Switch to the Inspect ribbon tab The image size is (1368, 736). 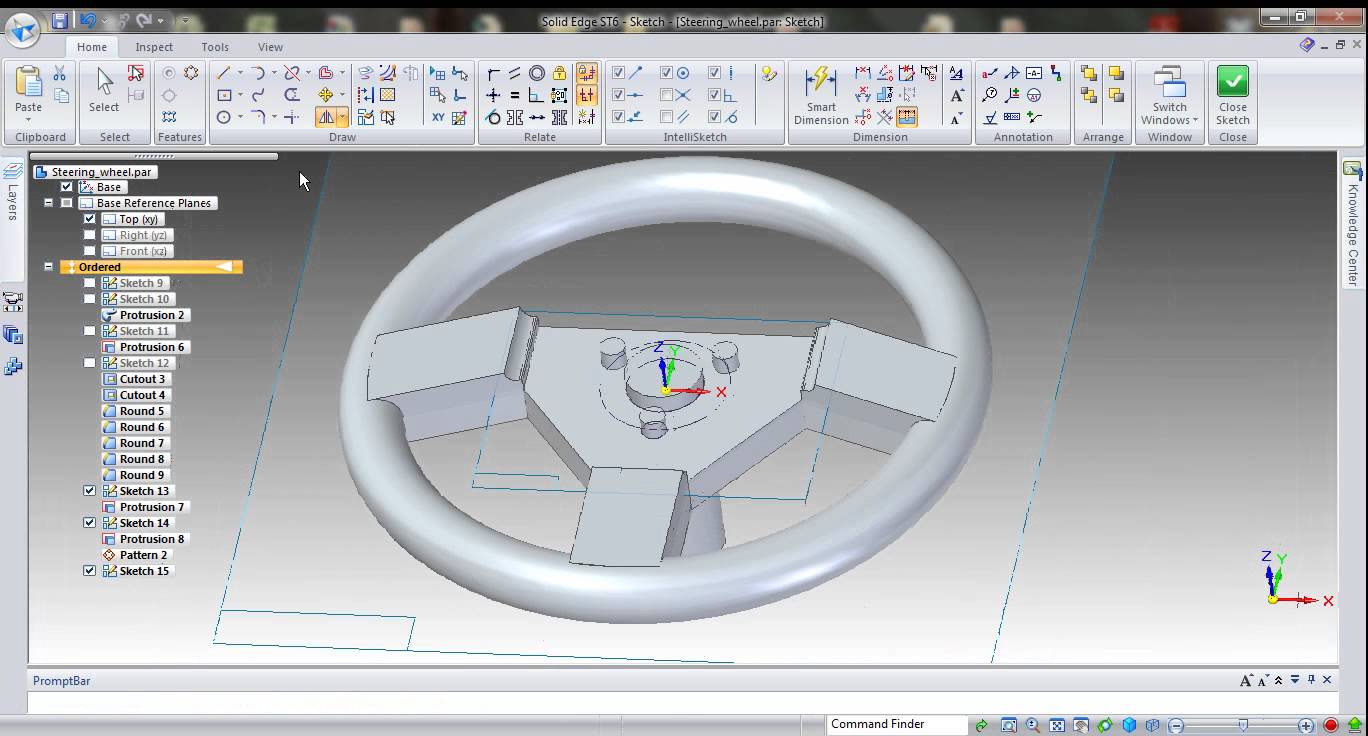click(154, 47)
